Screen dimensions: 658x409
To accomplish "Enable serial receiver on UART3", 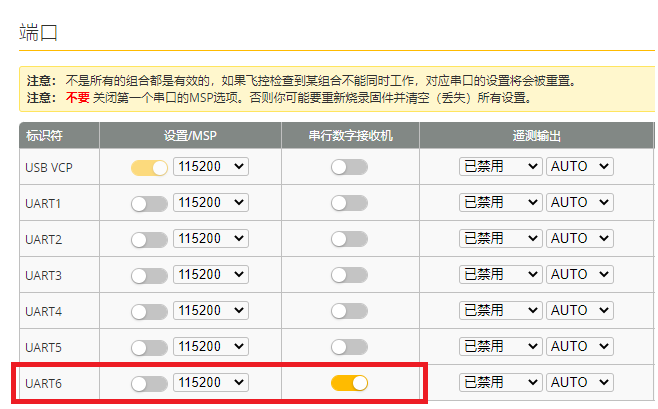I will [x=349, y=275].
